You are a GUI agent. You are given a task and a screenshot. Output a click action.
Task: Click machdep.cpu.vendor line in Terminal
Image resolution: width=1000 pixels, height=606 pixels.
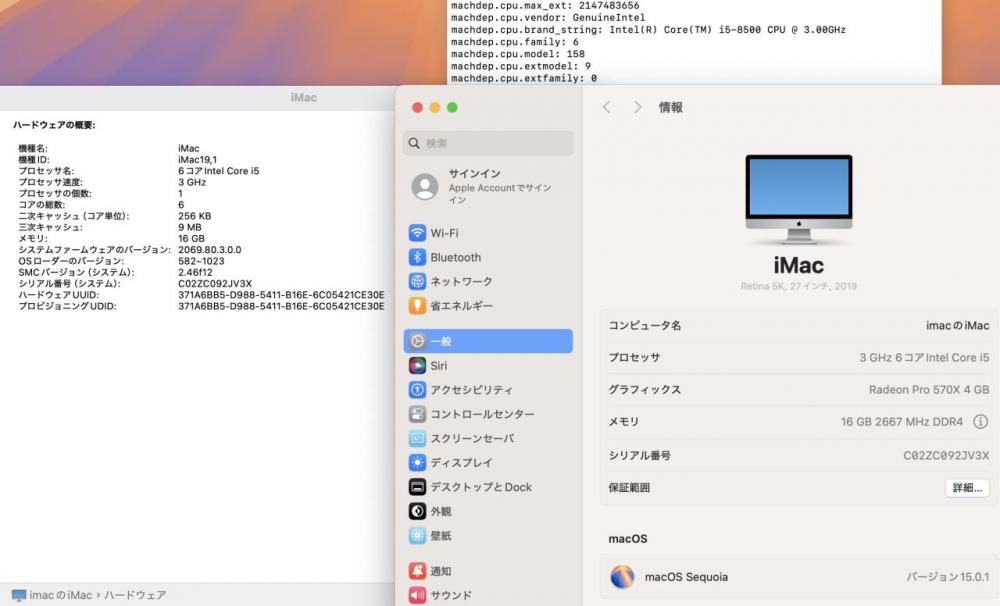click(548, 17)
